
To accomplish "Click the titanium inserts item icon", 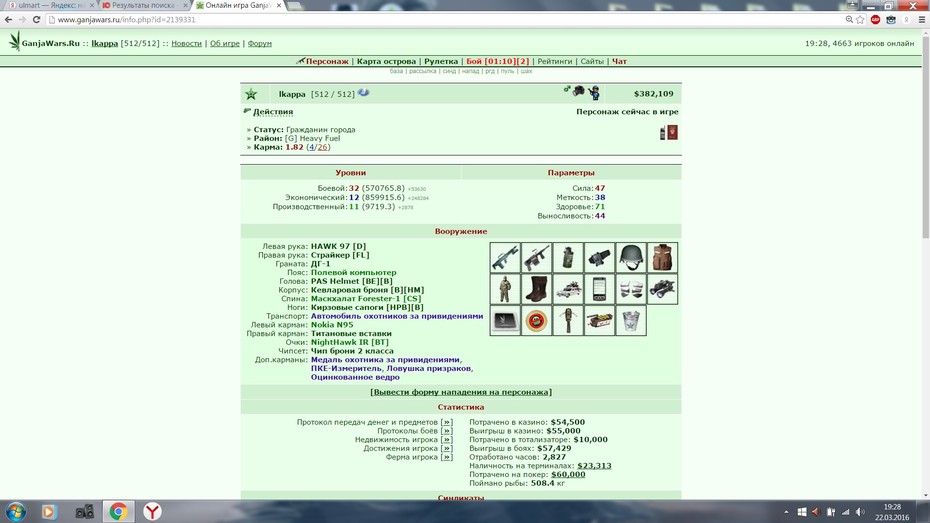I will pyautogui.click(x=630, y=289).
